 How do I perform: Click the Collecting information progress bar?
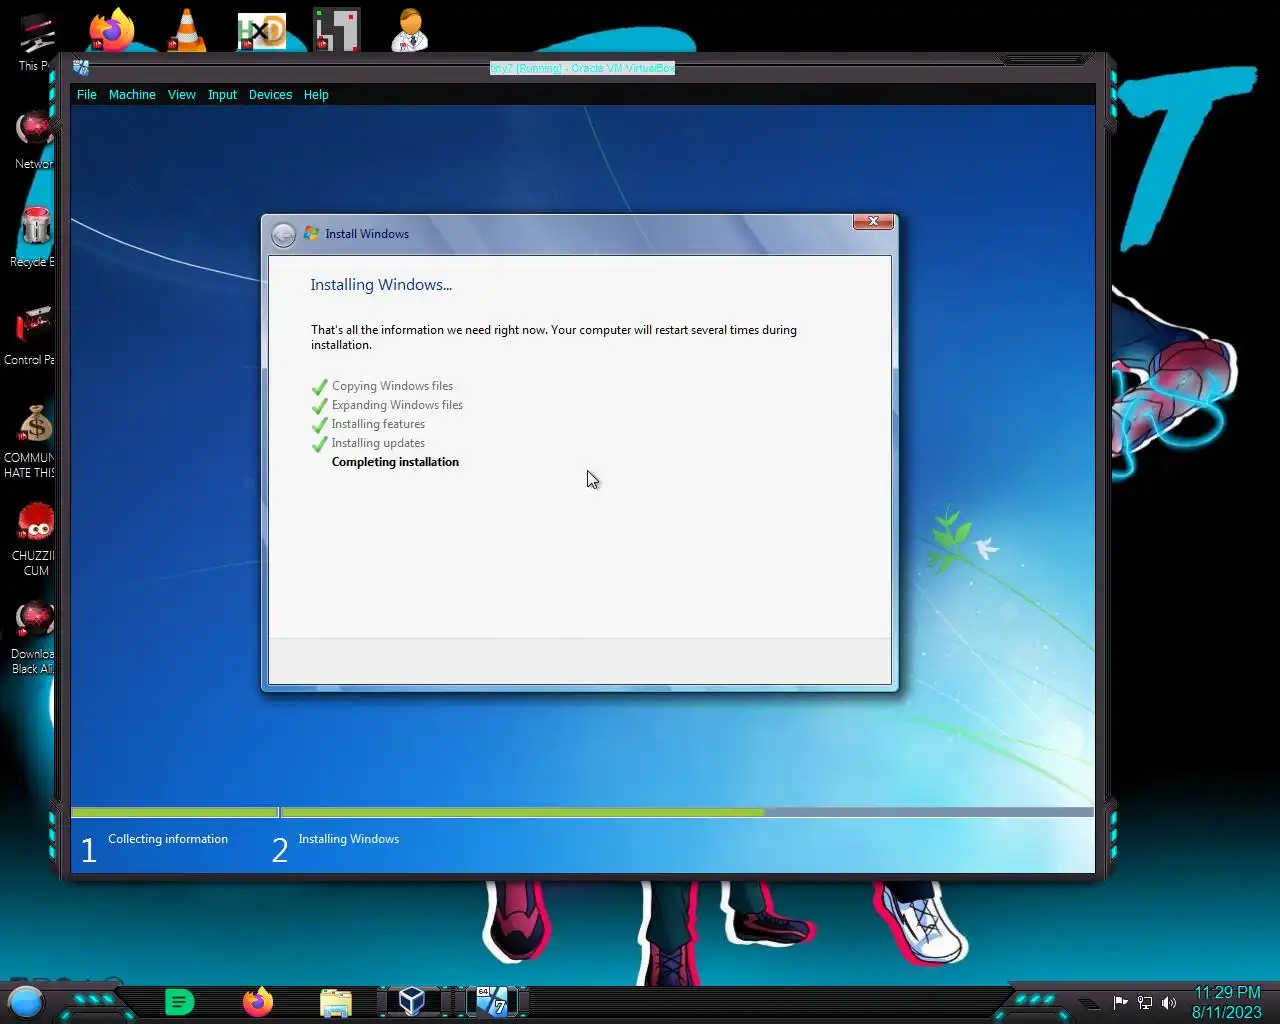click(x=174, y=812)
